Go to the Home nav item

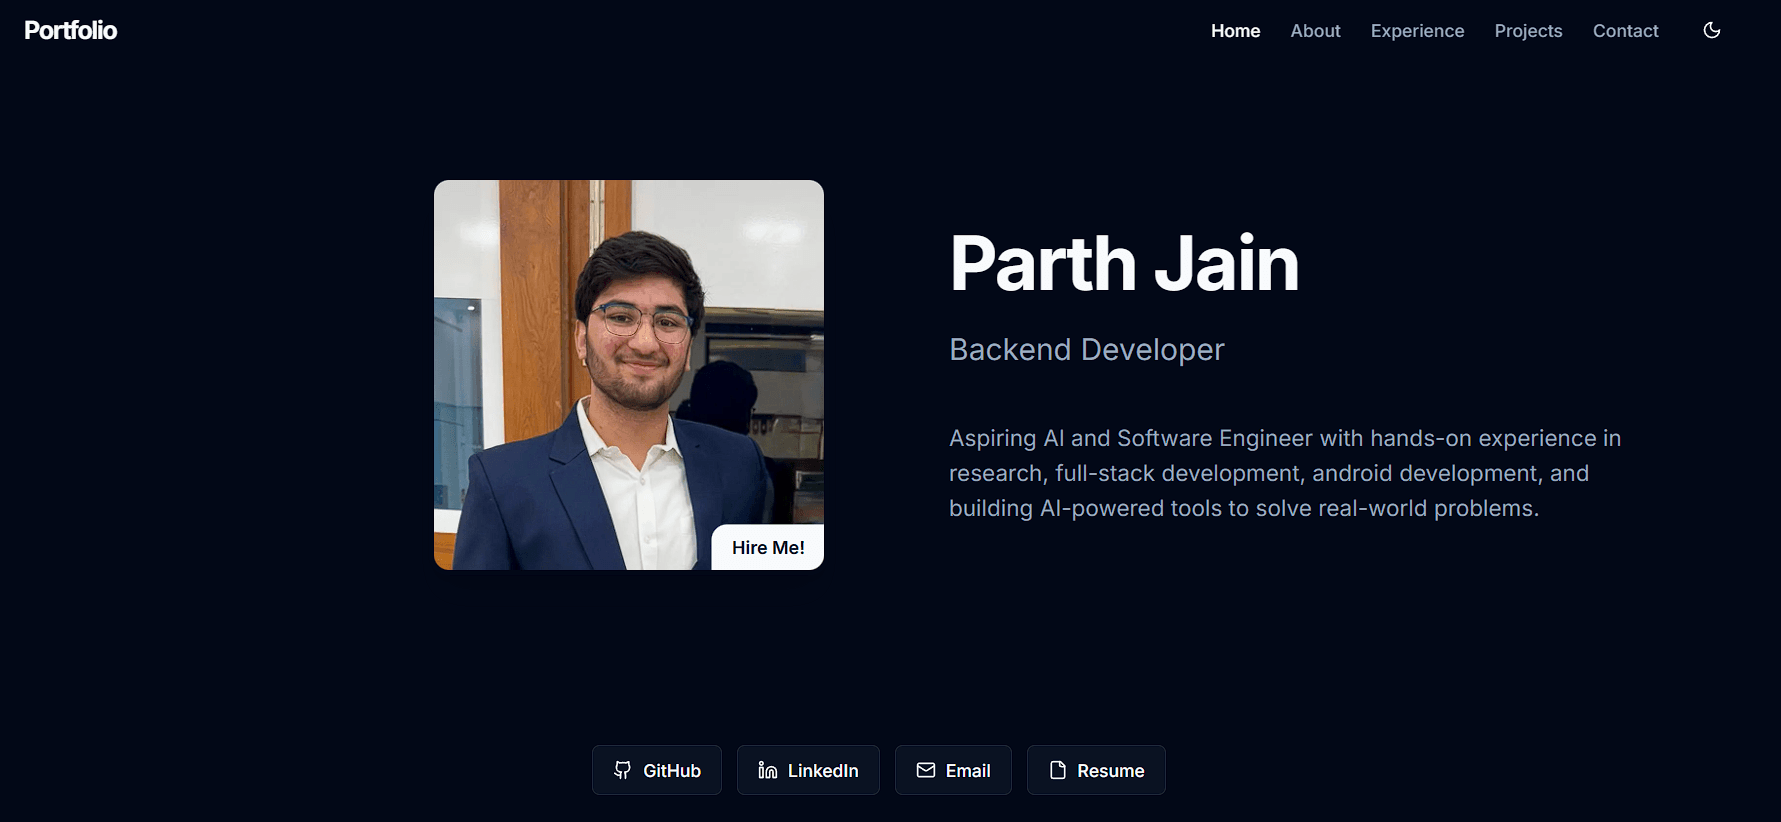(x=1235, y=31)
